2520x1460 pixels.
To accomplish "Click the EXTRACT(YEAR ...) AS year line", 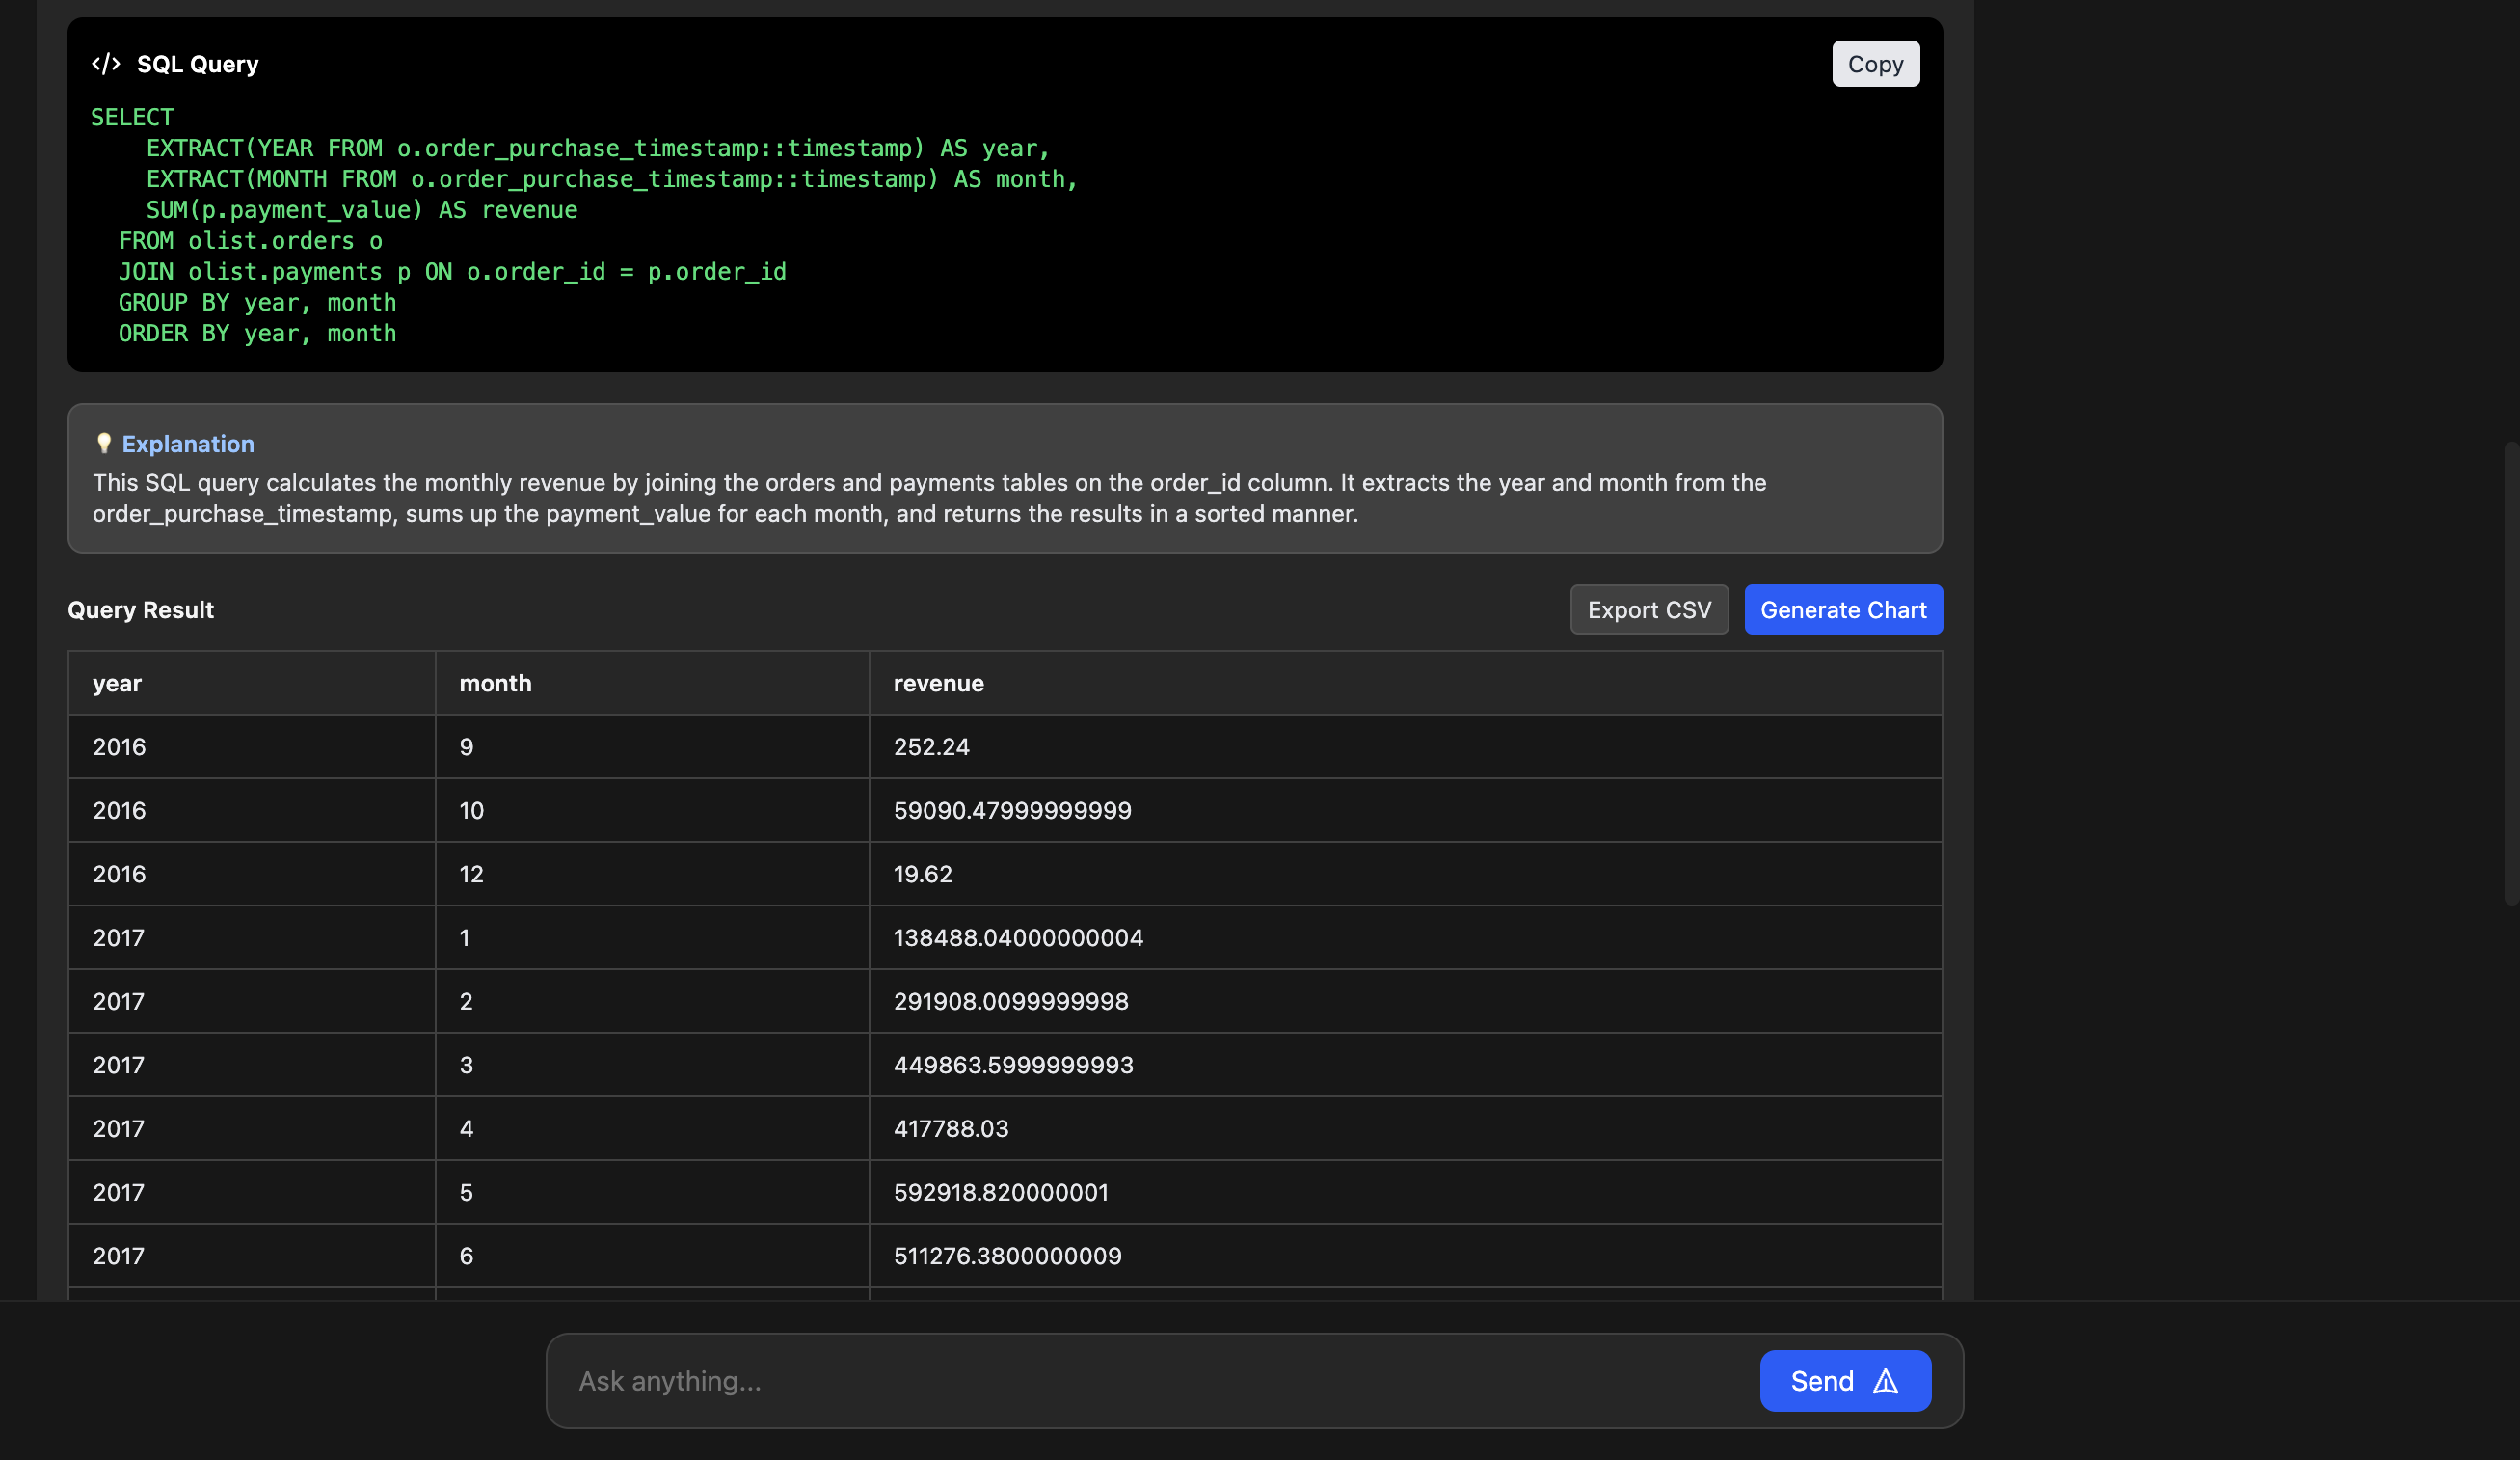I will 598,148.
